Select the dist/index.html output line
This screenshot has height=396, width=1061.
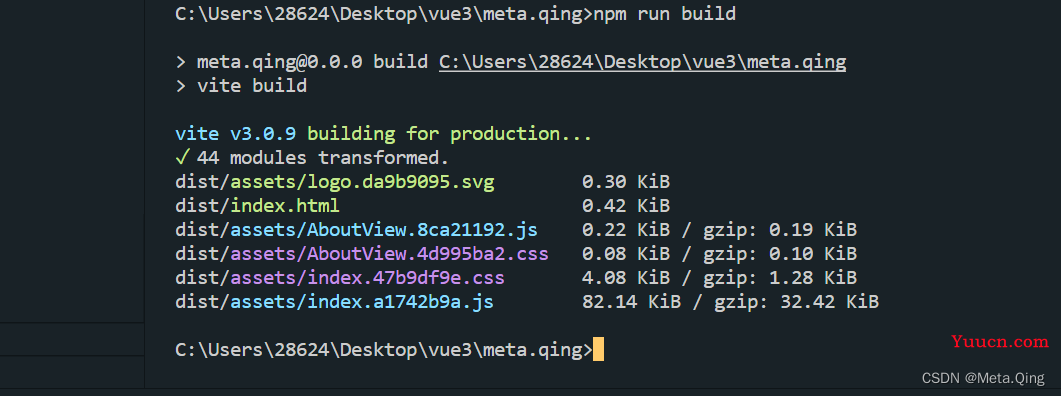point(257,206)
